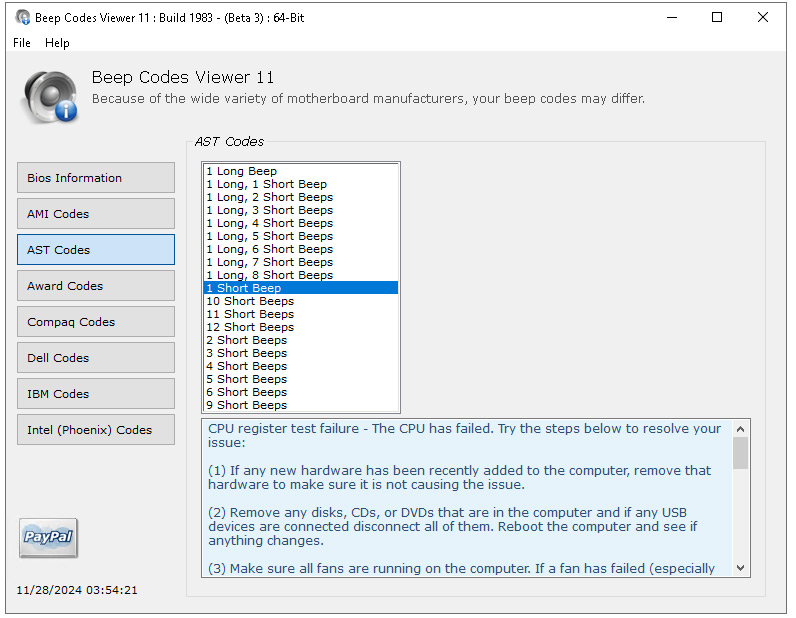Select '5 Short Beeps' in the list
Image resolution: width=796 pixels, height=618 pixels.
301,379
